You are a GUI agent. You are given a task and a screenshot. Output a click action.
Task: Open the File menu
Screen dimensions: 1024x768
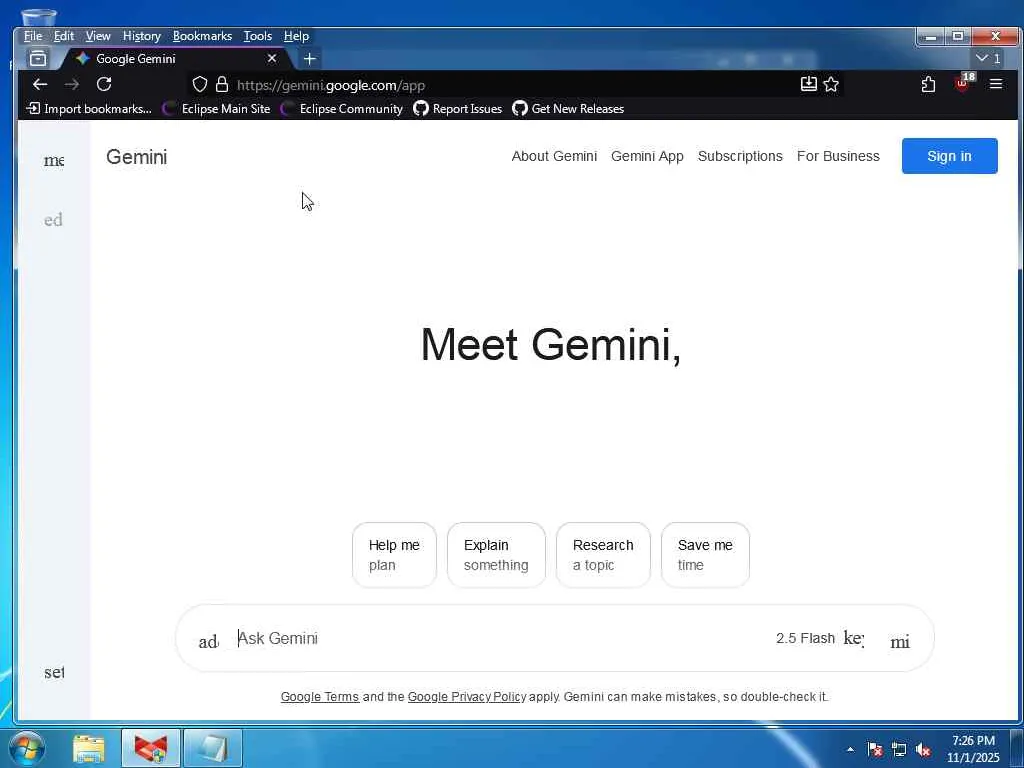point(33,36)
